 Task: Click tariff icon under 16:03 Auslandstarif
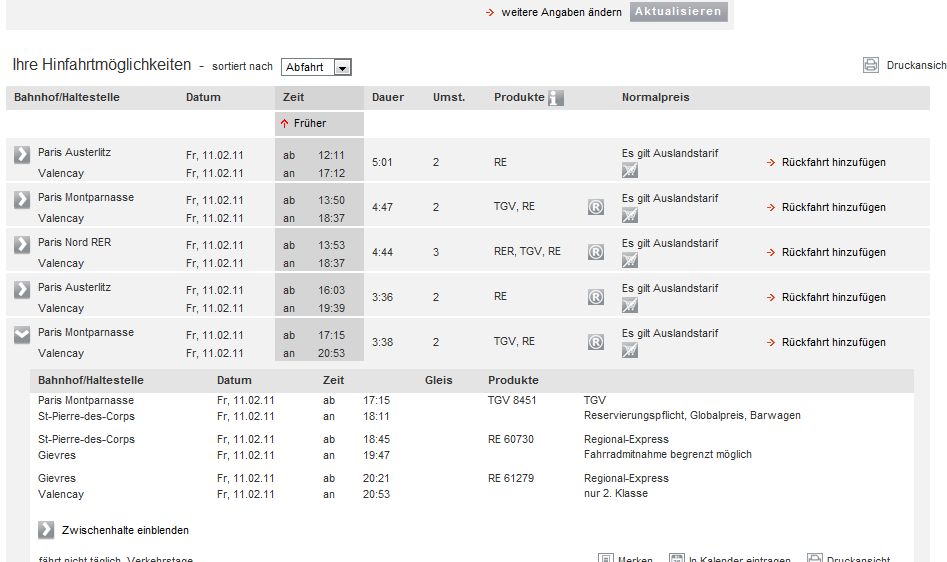630,305
